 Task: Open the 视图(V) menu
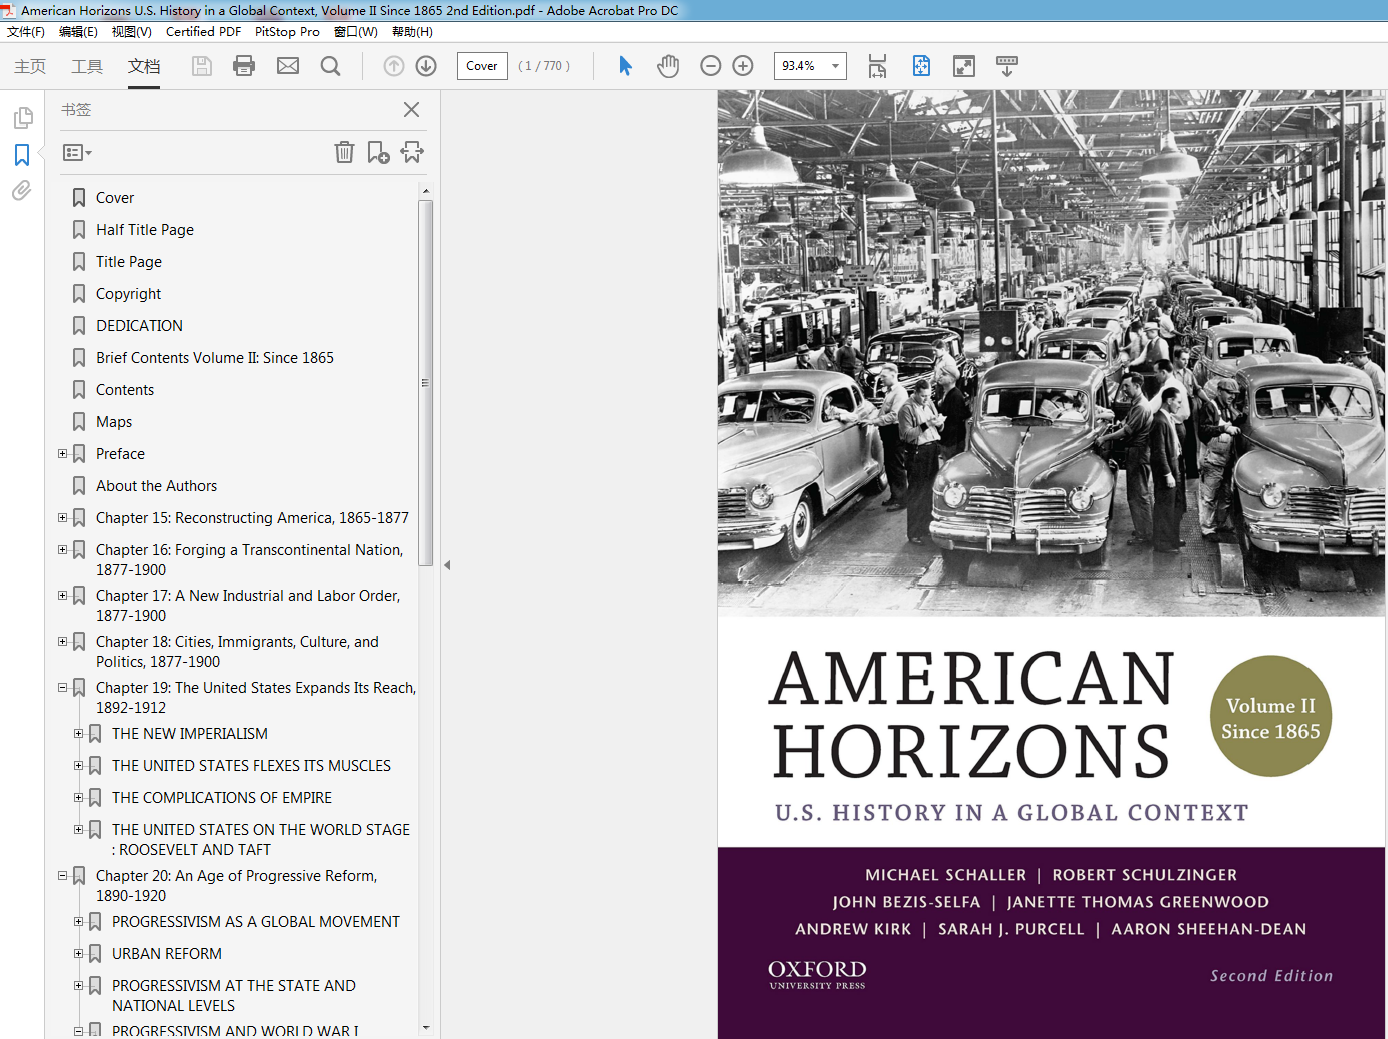click(131, 32)
